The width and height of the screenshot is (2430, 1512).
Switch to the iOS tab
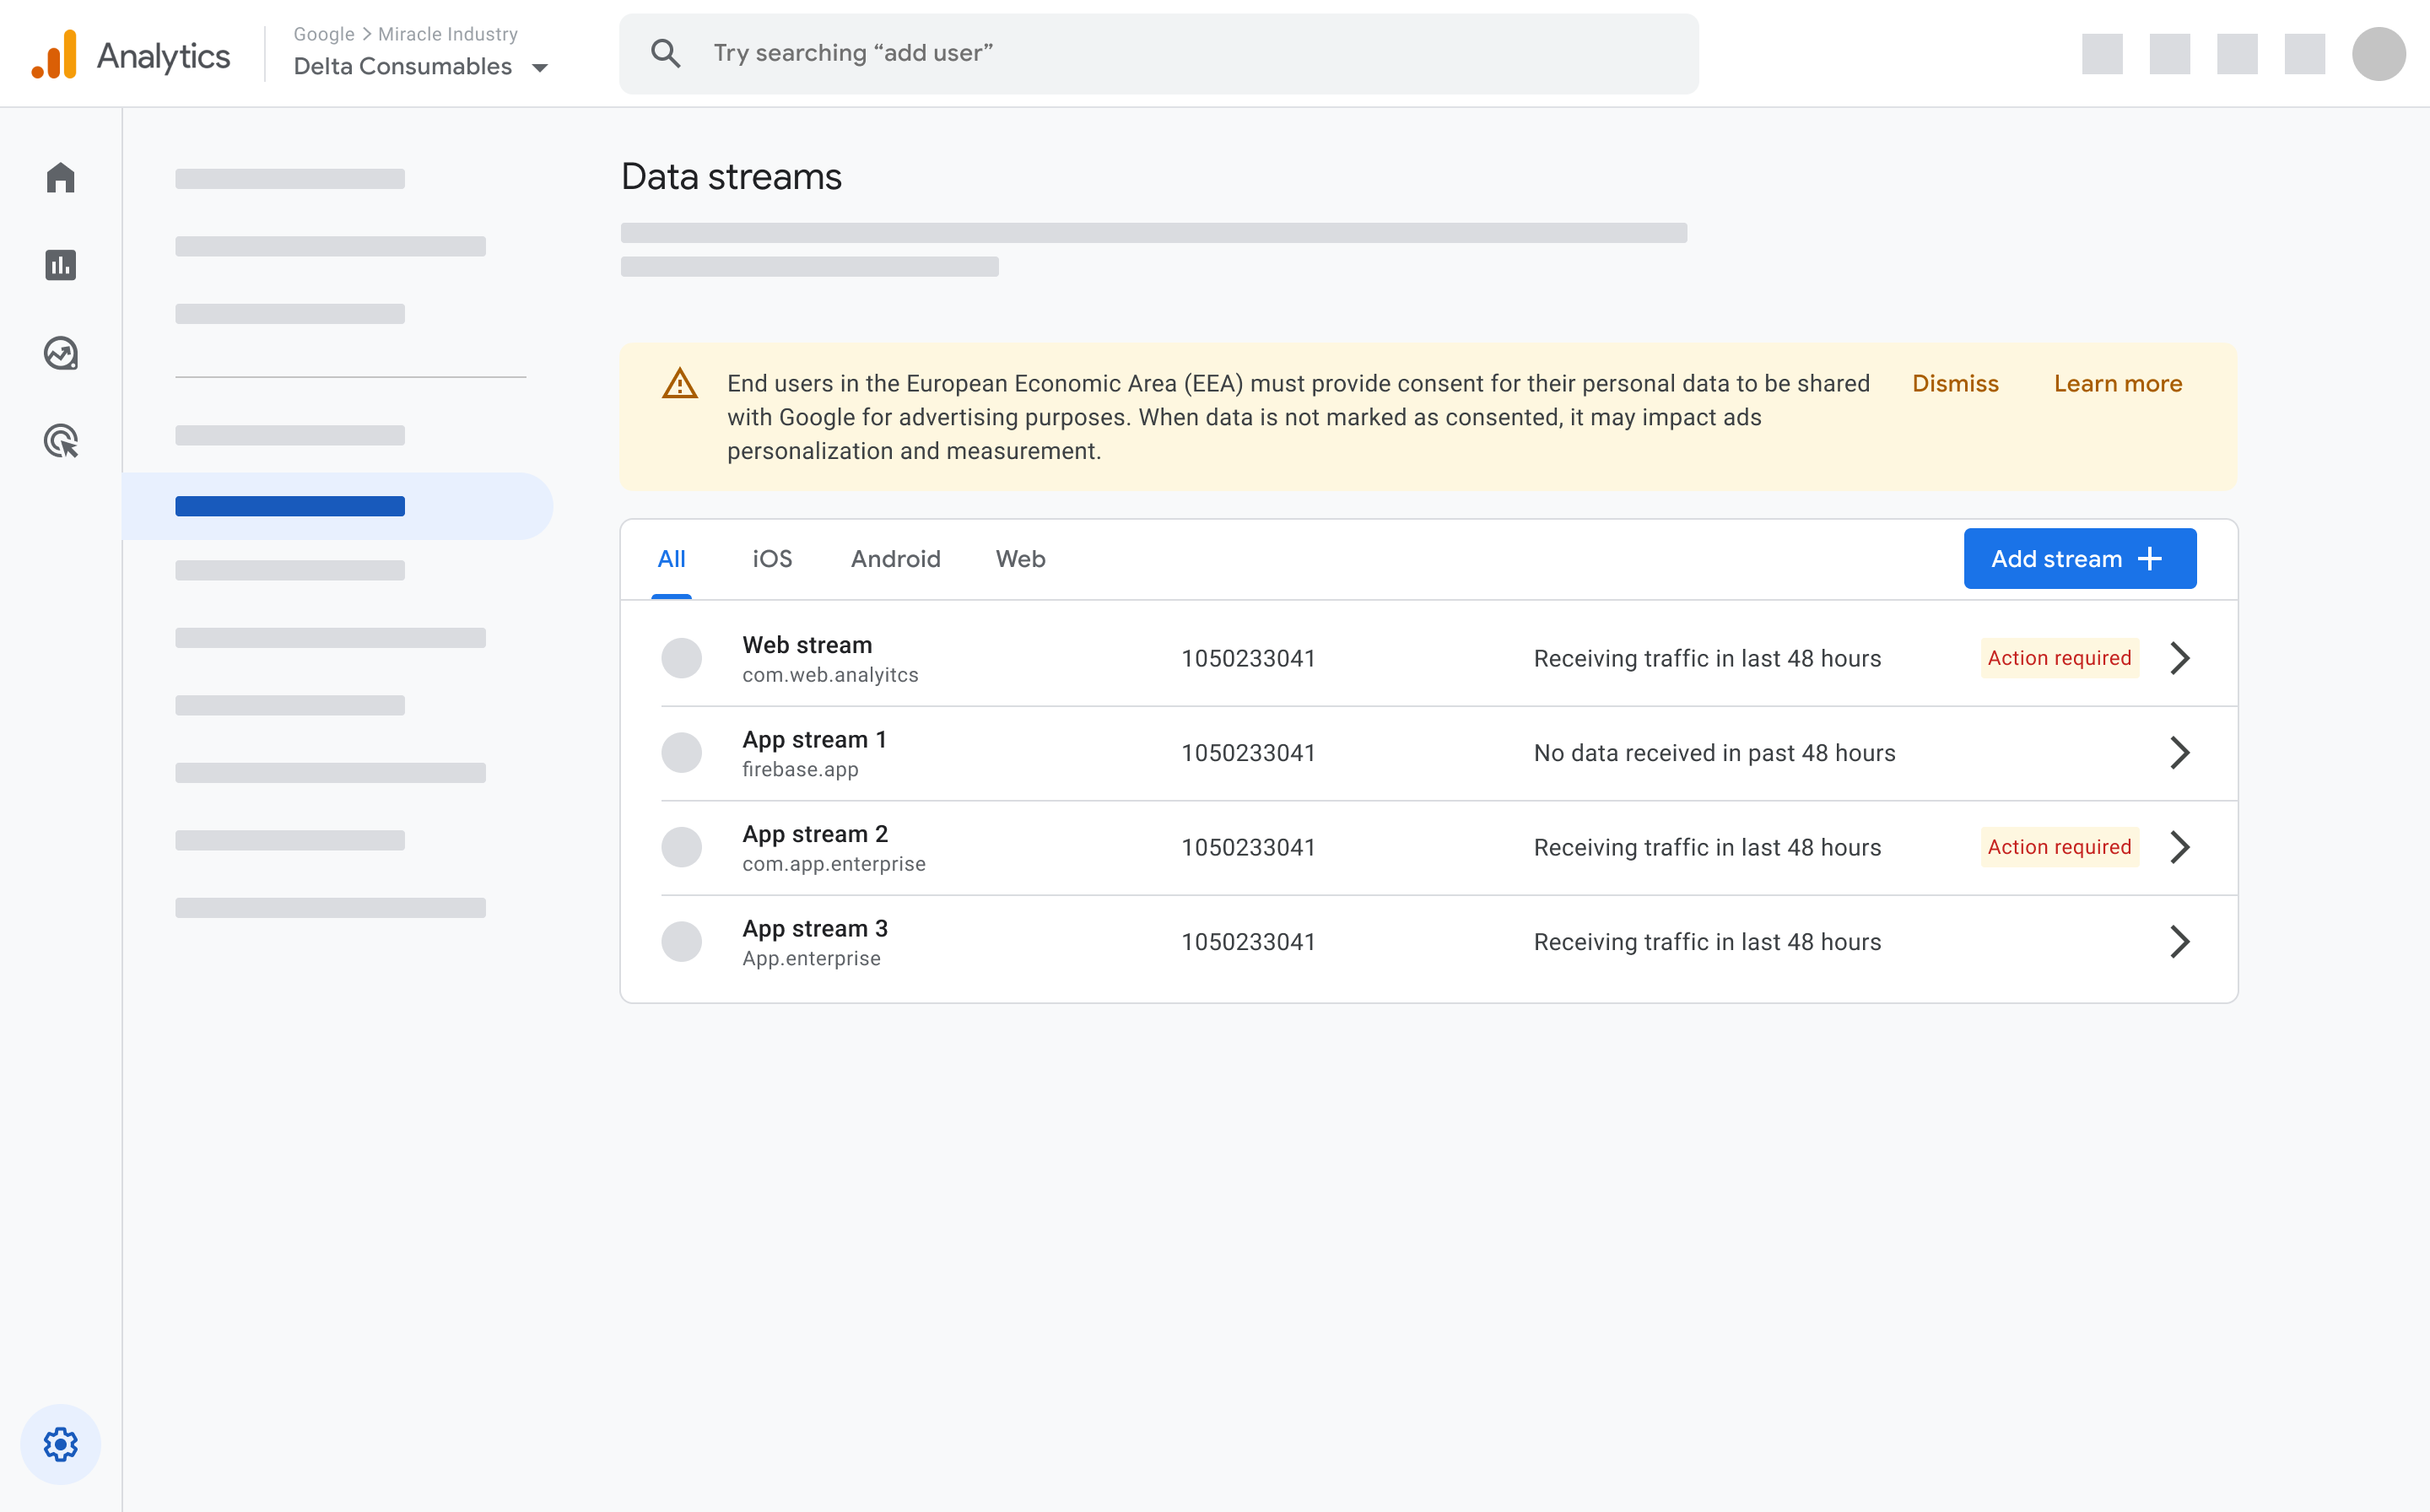(x=772, y=558)
